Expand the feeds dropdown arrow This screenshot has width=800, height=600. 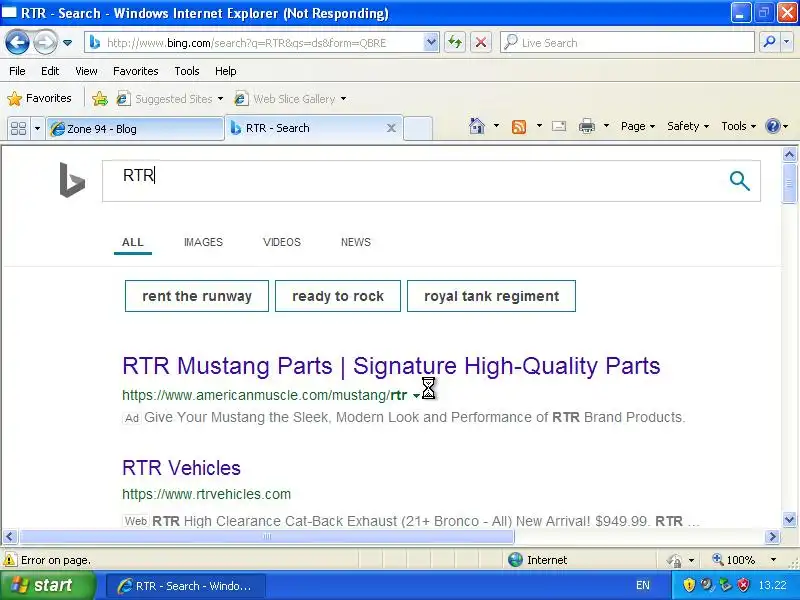(x=539, y=126)
